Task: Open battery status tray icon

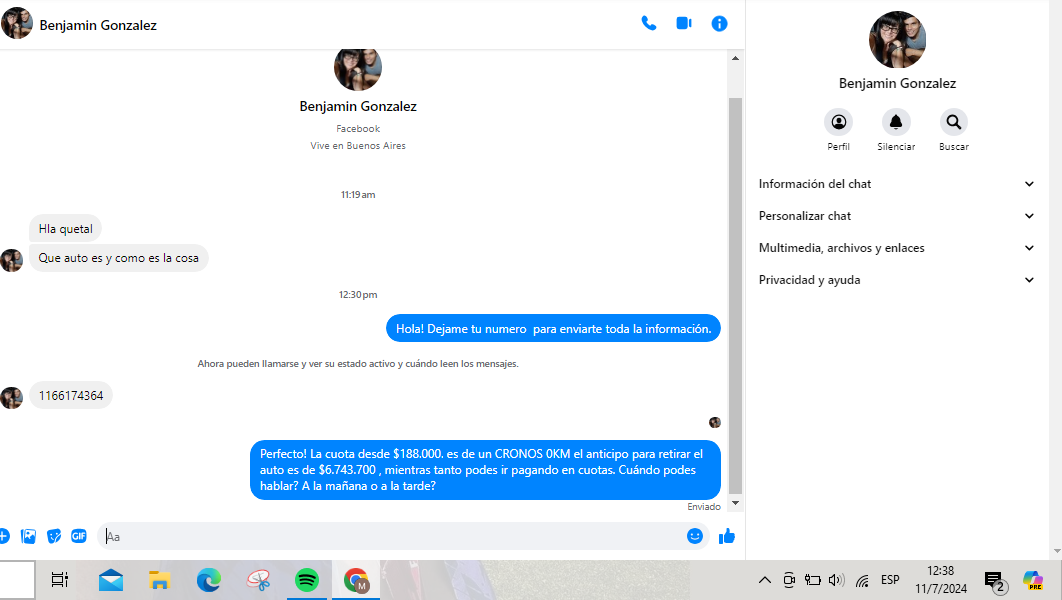Action: coord(812,580)
